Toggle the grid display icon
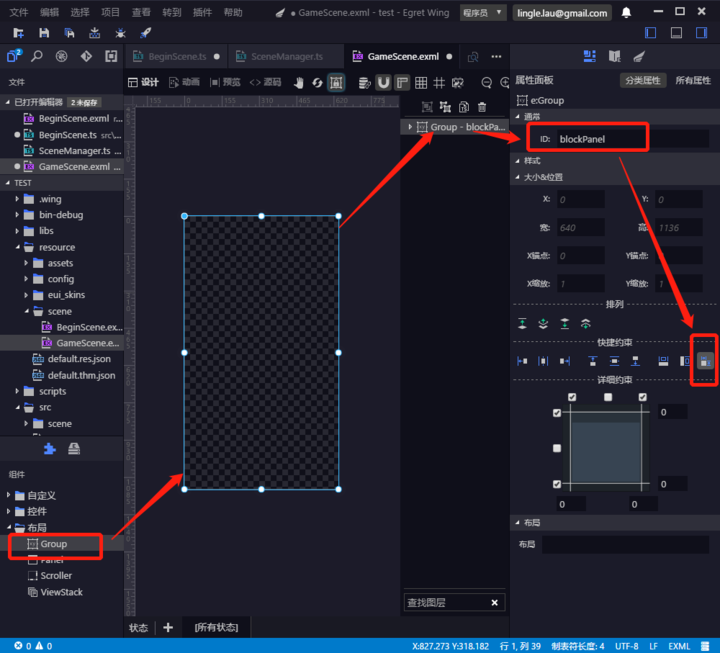Screen dimensions: 720x653 pos(421,83)
